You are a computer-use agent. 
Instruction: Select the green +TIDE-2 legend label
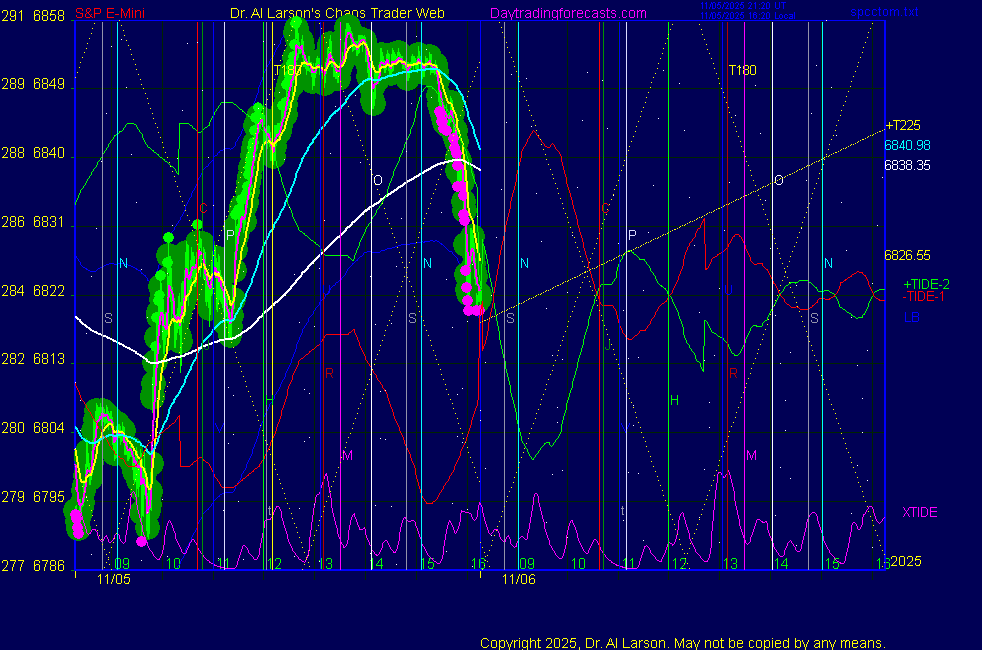click(x=926, y=284)
